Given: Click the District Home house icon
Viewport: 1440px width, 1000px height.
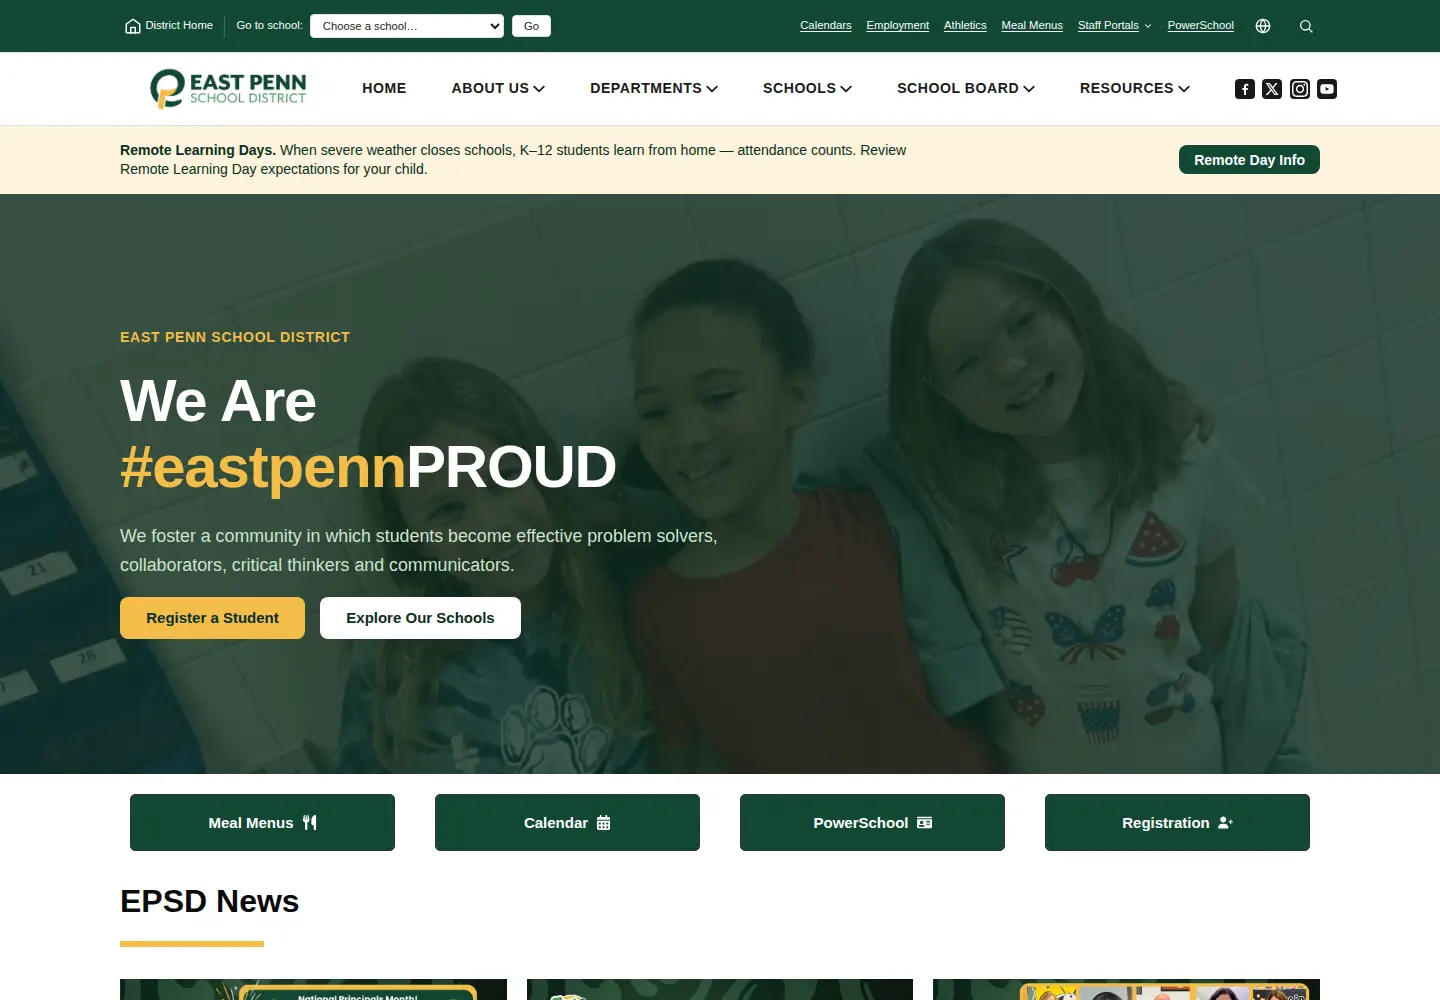Looking at the screenshot, I should tap(132, 26).
